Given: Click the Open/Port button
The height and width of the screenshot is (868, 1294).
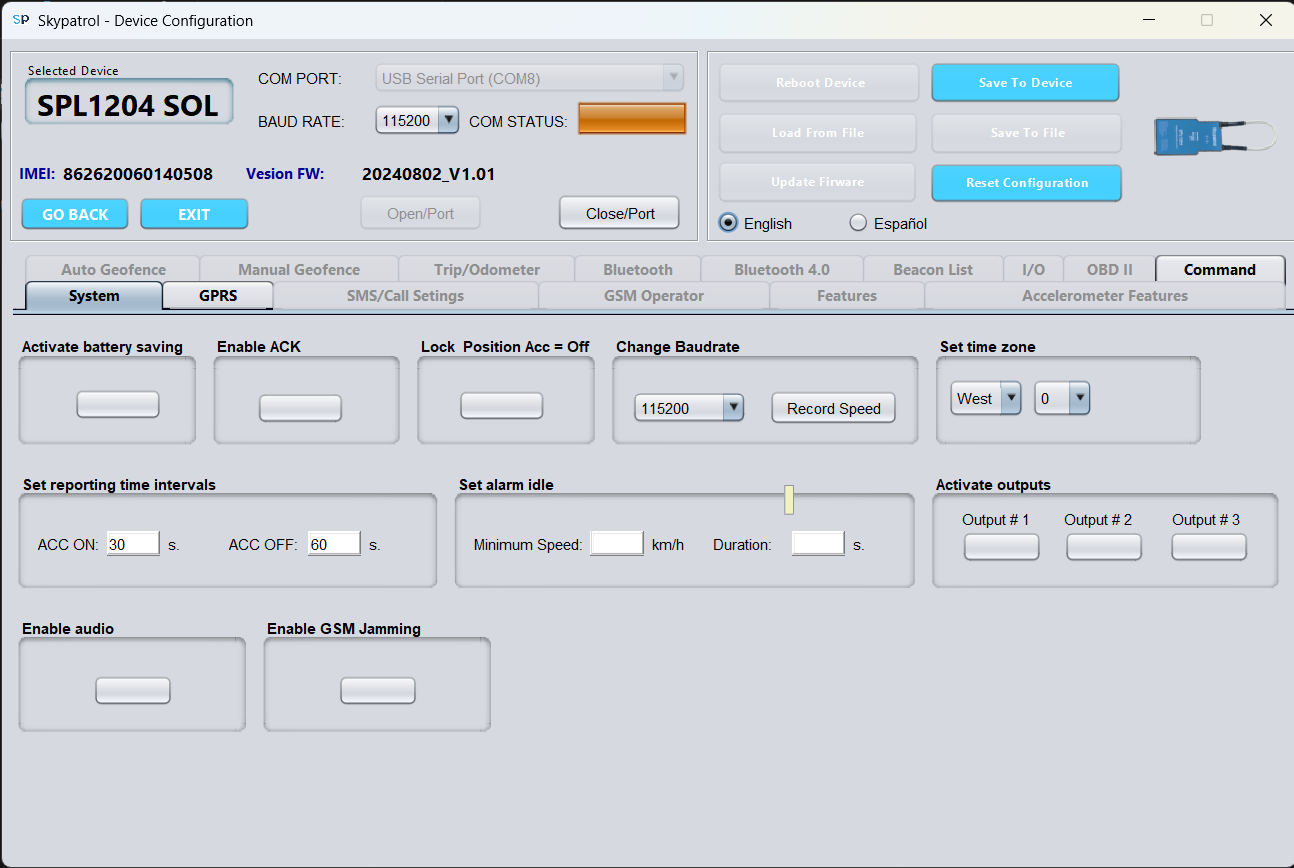Looking at the screenshot, I should coord(420,213).
